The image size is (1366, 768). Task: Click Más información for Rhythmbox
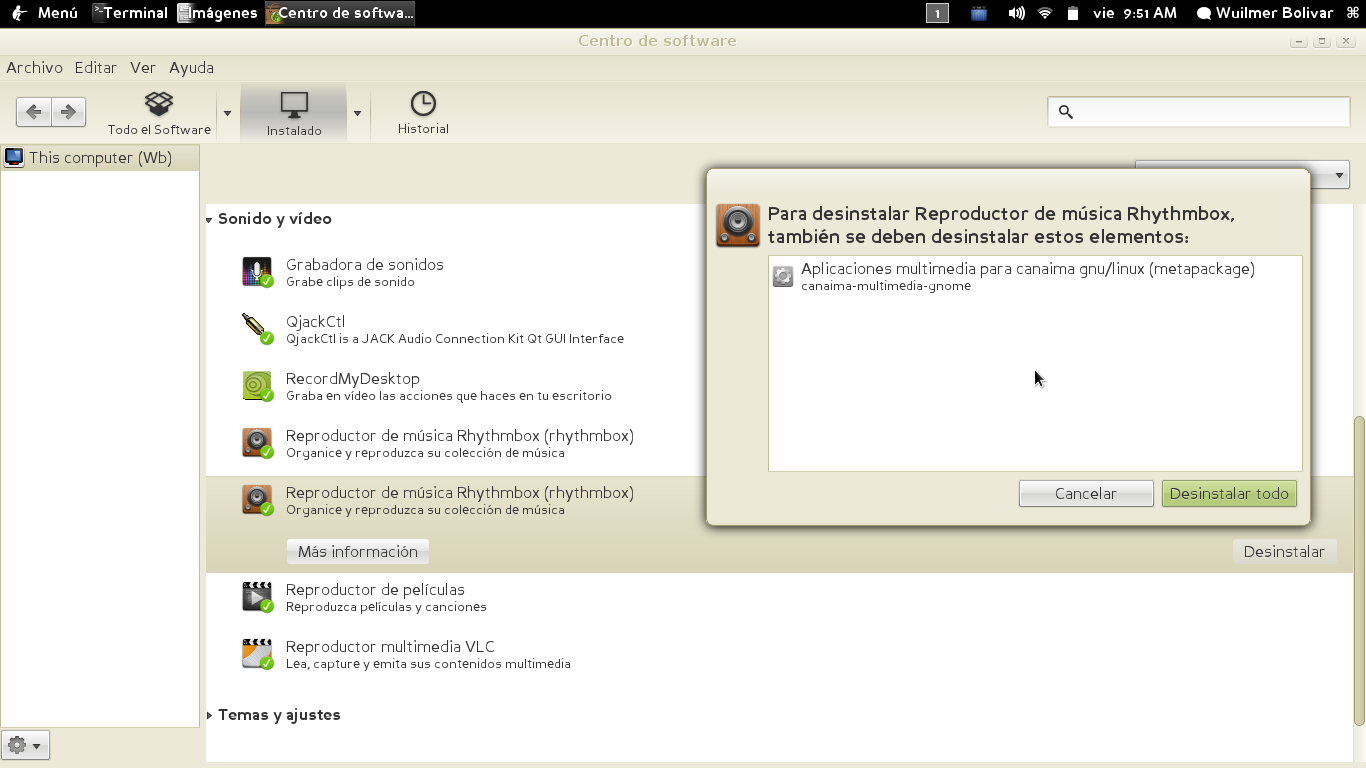(358, 552)
